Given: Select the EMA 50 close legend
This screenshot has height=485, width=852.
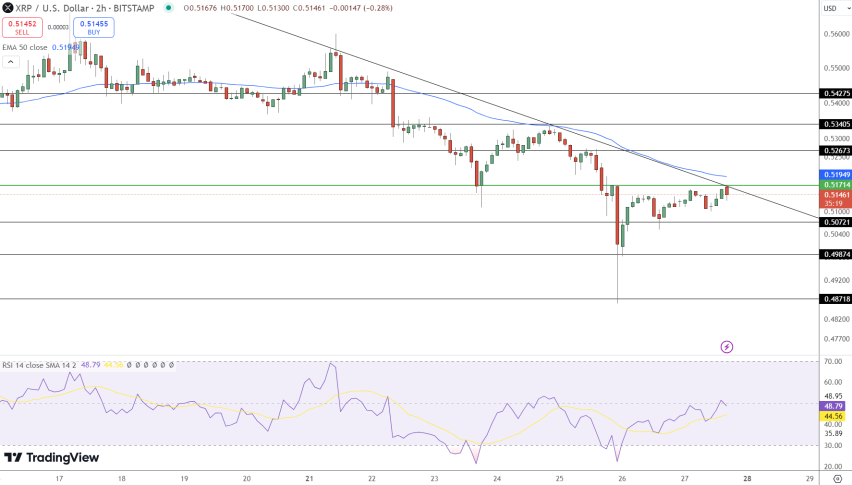Looking at the screenshot, I should (x=24, y=47).
